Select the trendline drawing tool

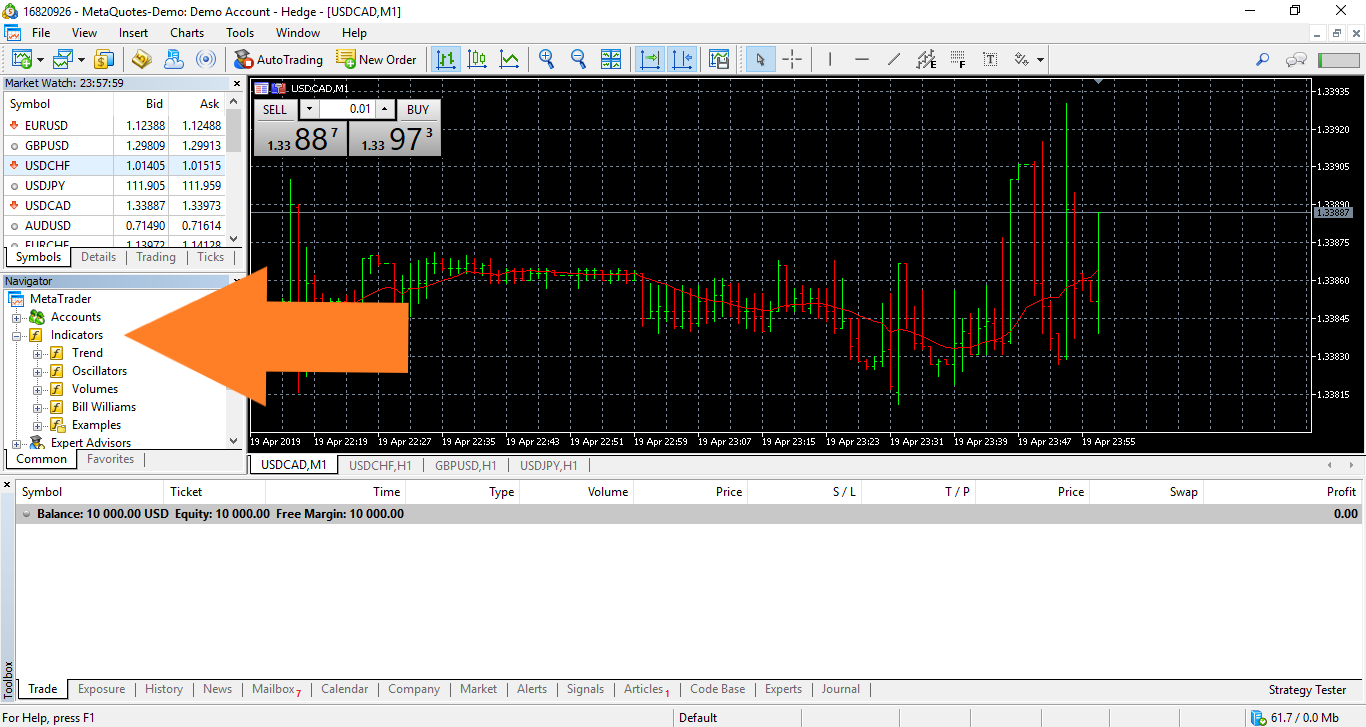894,59
